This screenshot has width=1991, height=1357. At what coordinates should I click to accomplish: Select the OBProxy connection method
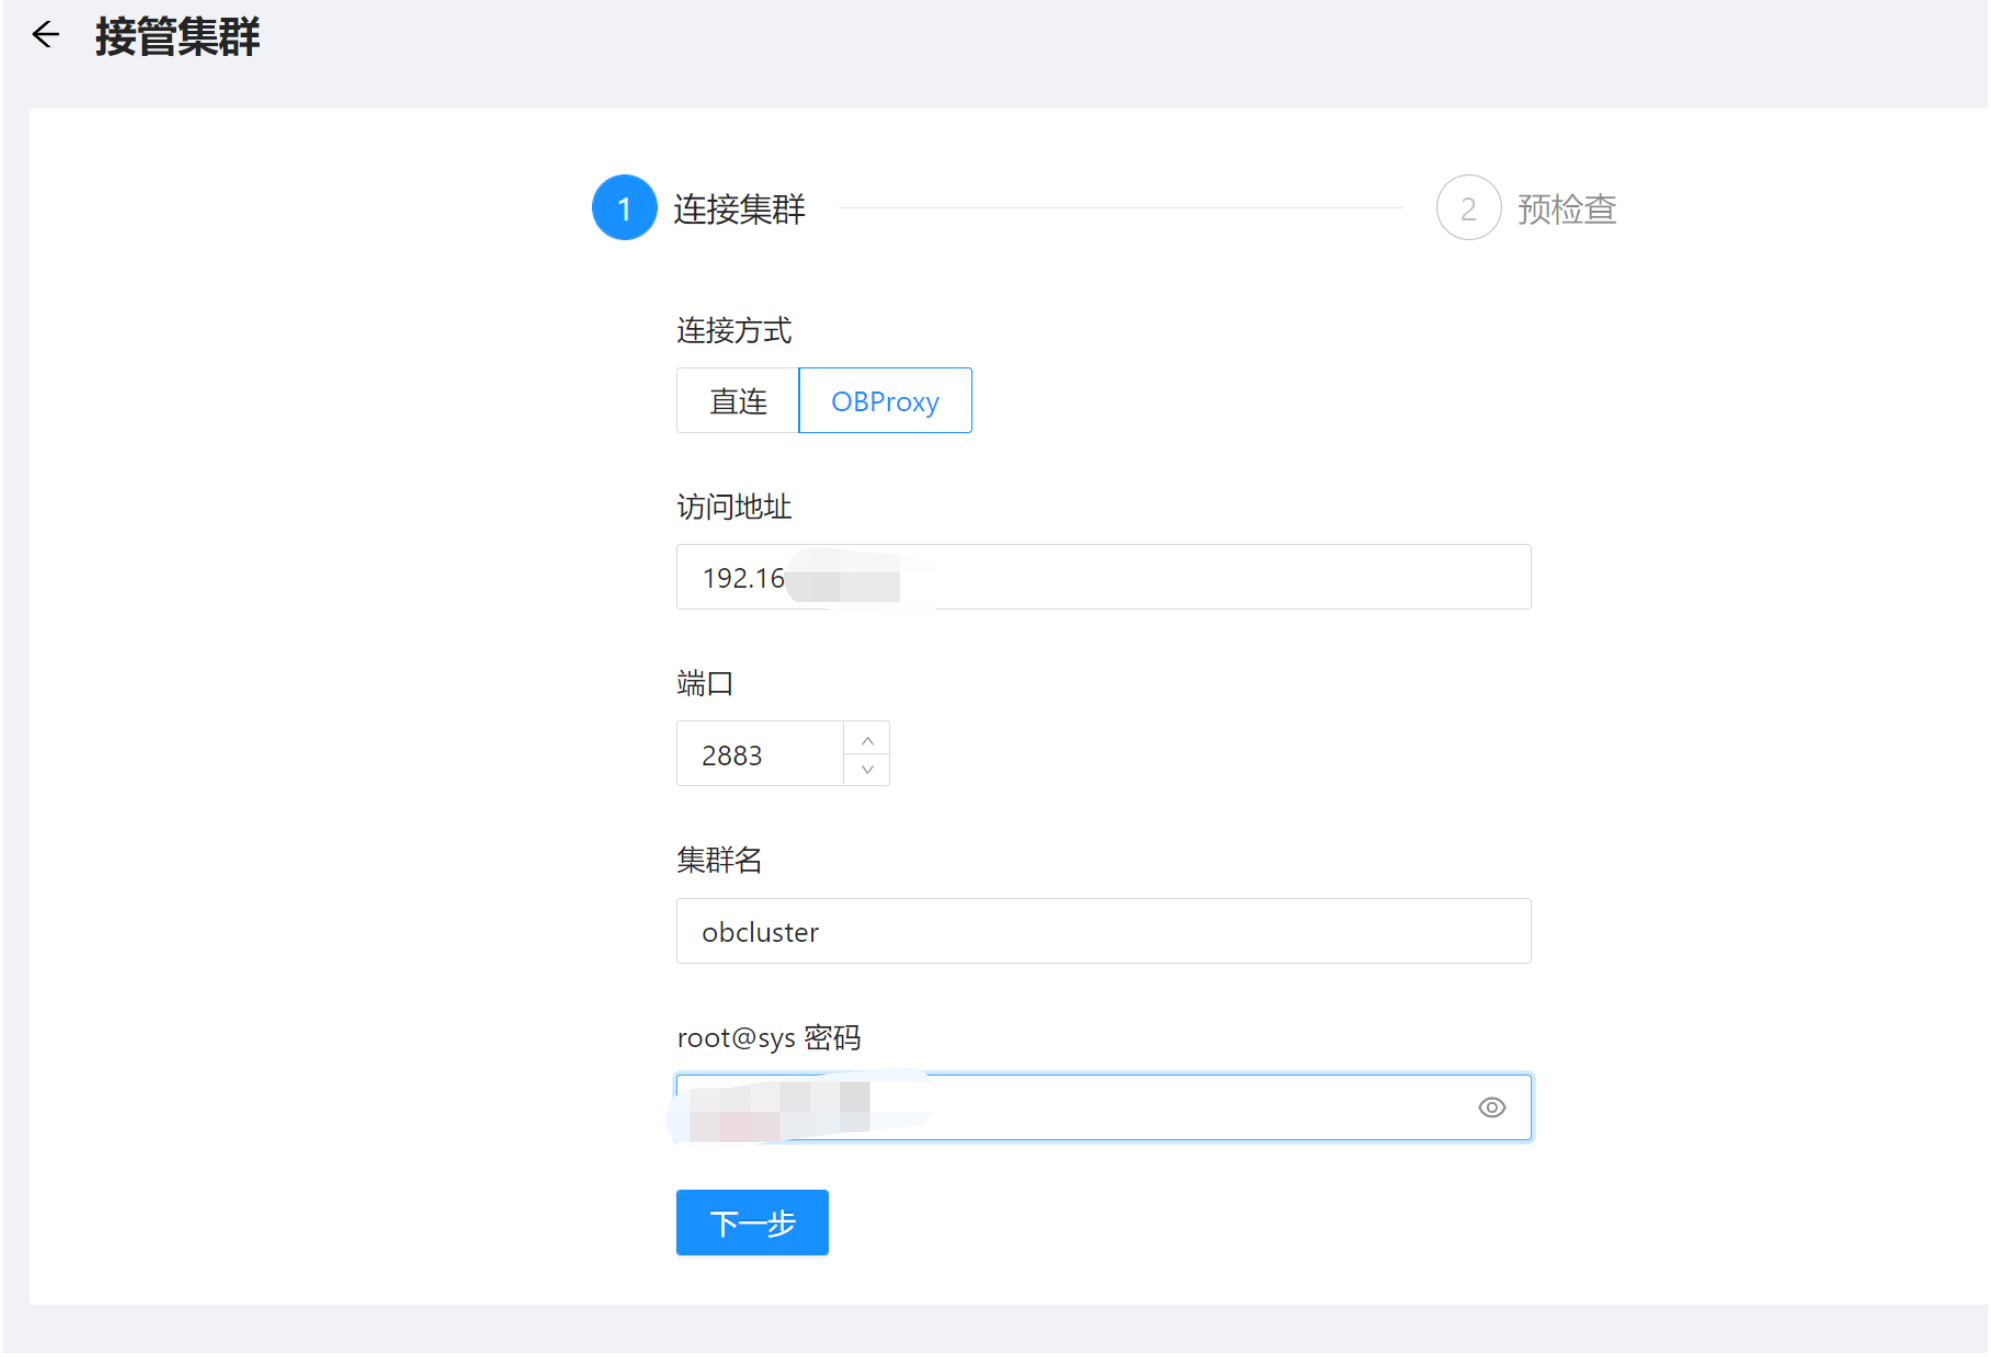[885, 401]
